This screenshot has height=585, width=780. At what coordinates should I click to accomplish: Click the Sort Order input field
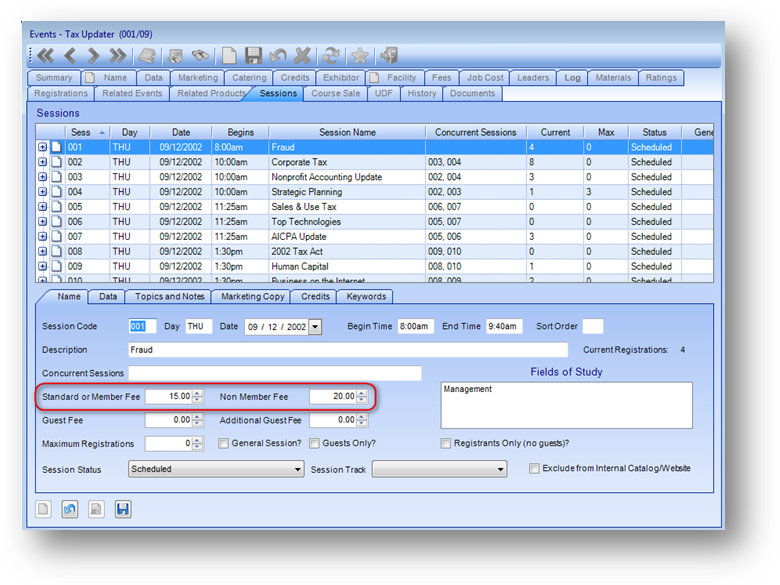tap(592, 326)
